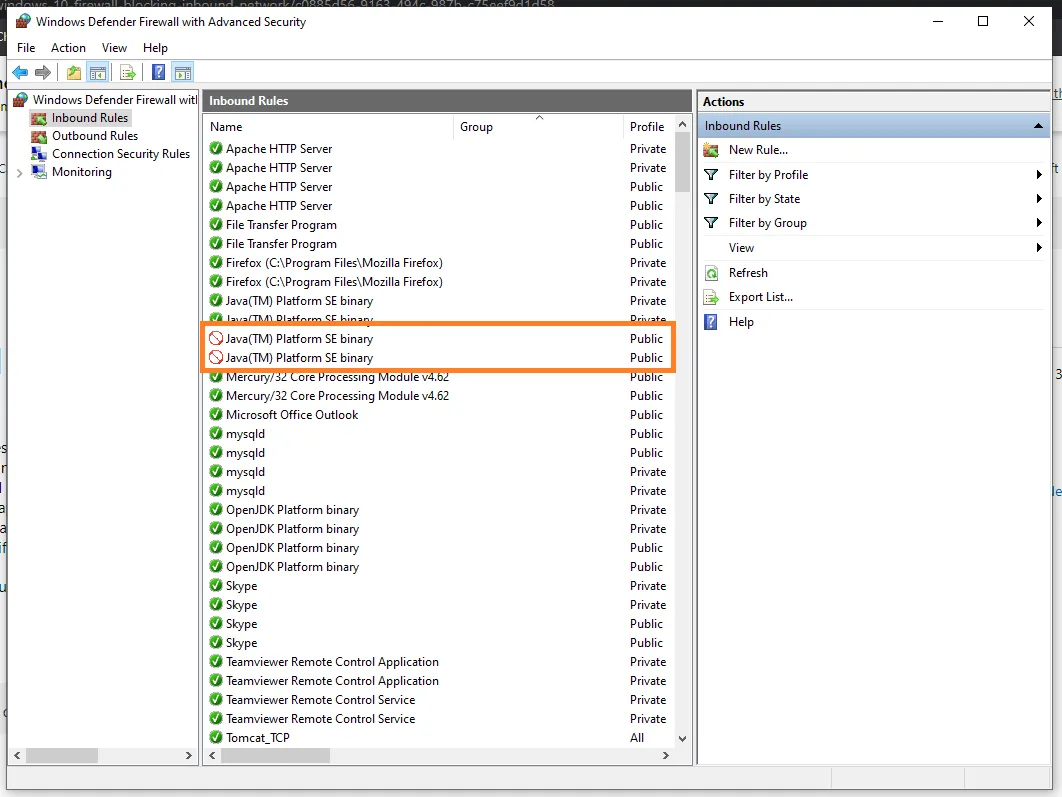Select the first File Transfer Program rule
Image resolution: width=1062 pixels, height=797 pixels.
coord(439,225)
